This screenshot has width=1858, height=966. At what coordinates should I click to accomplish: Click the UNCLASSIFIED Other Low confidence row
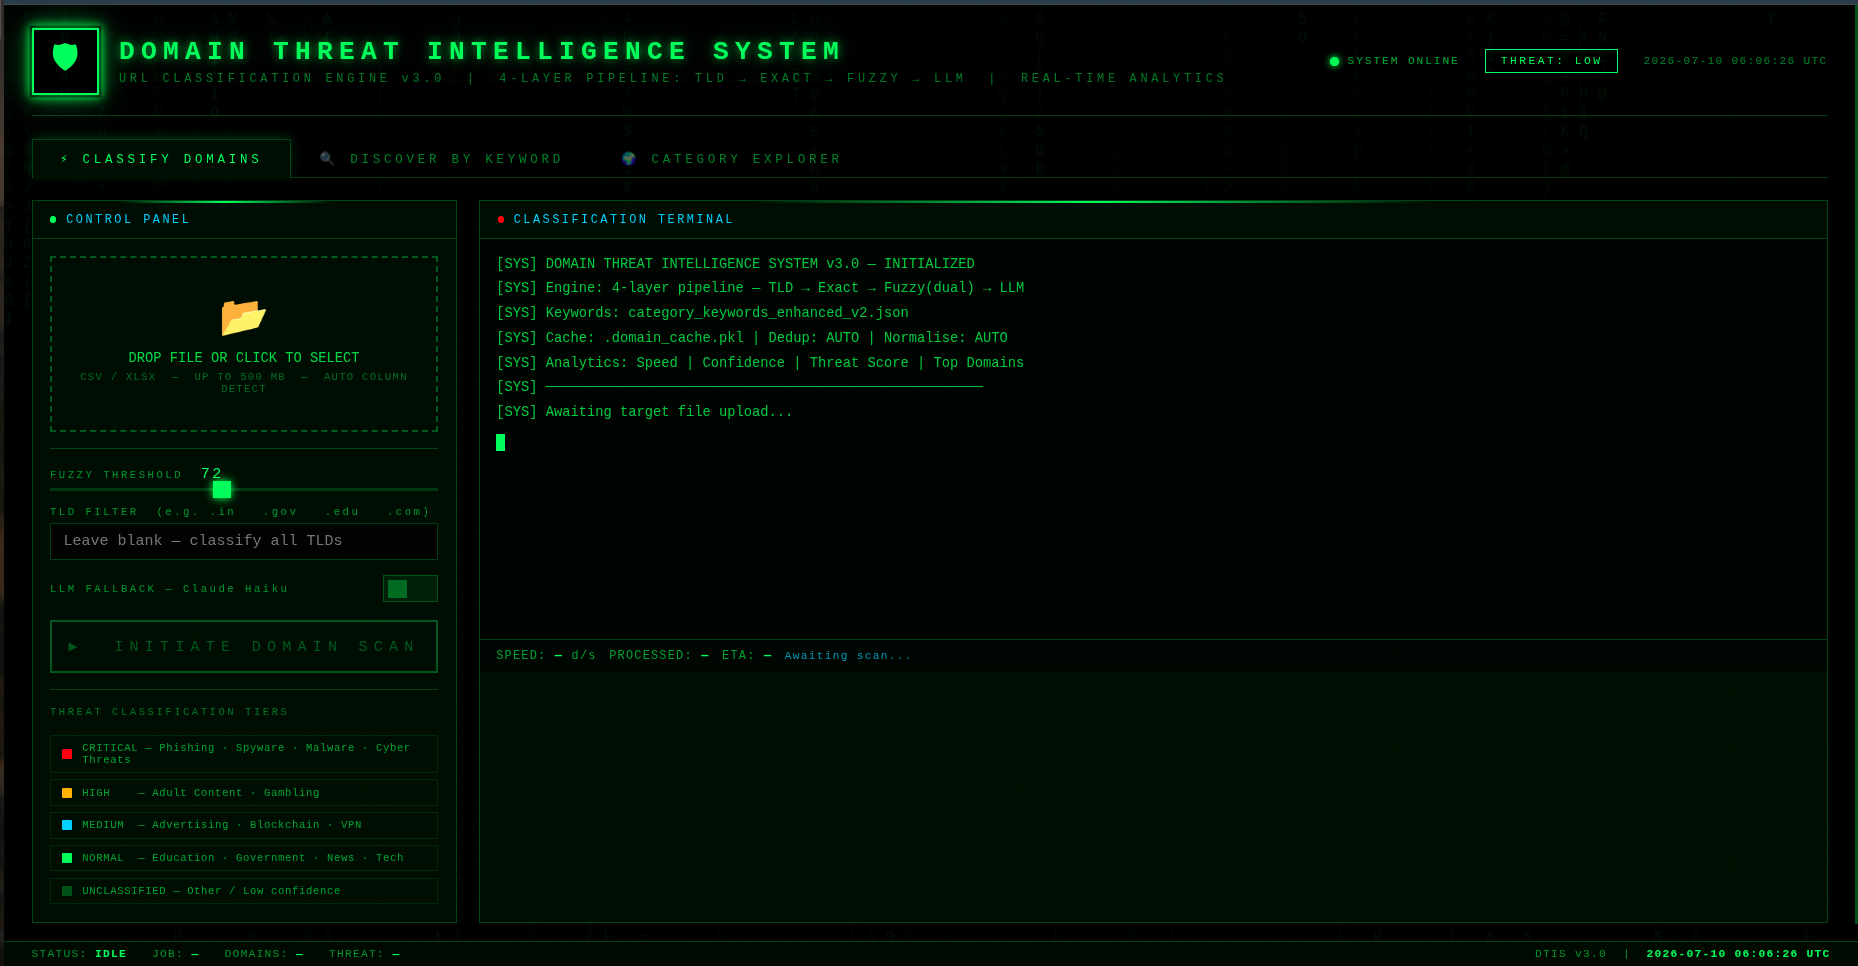click(x=244, y=891)
